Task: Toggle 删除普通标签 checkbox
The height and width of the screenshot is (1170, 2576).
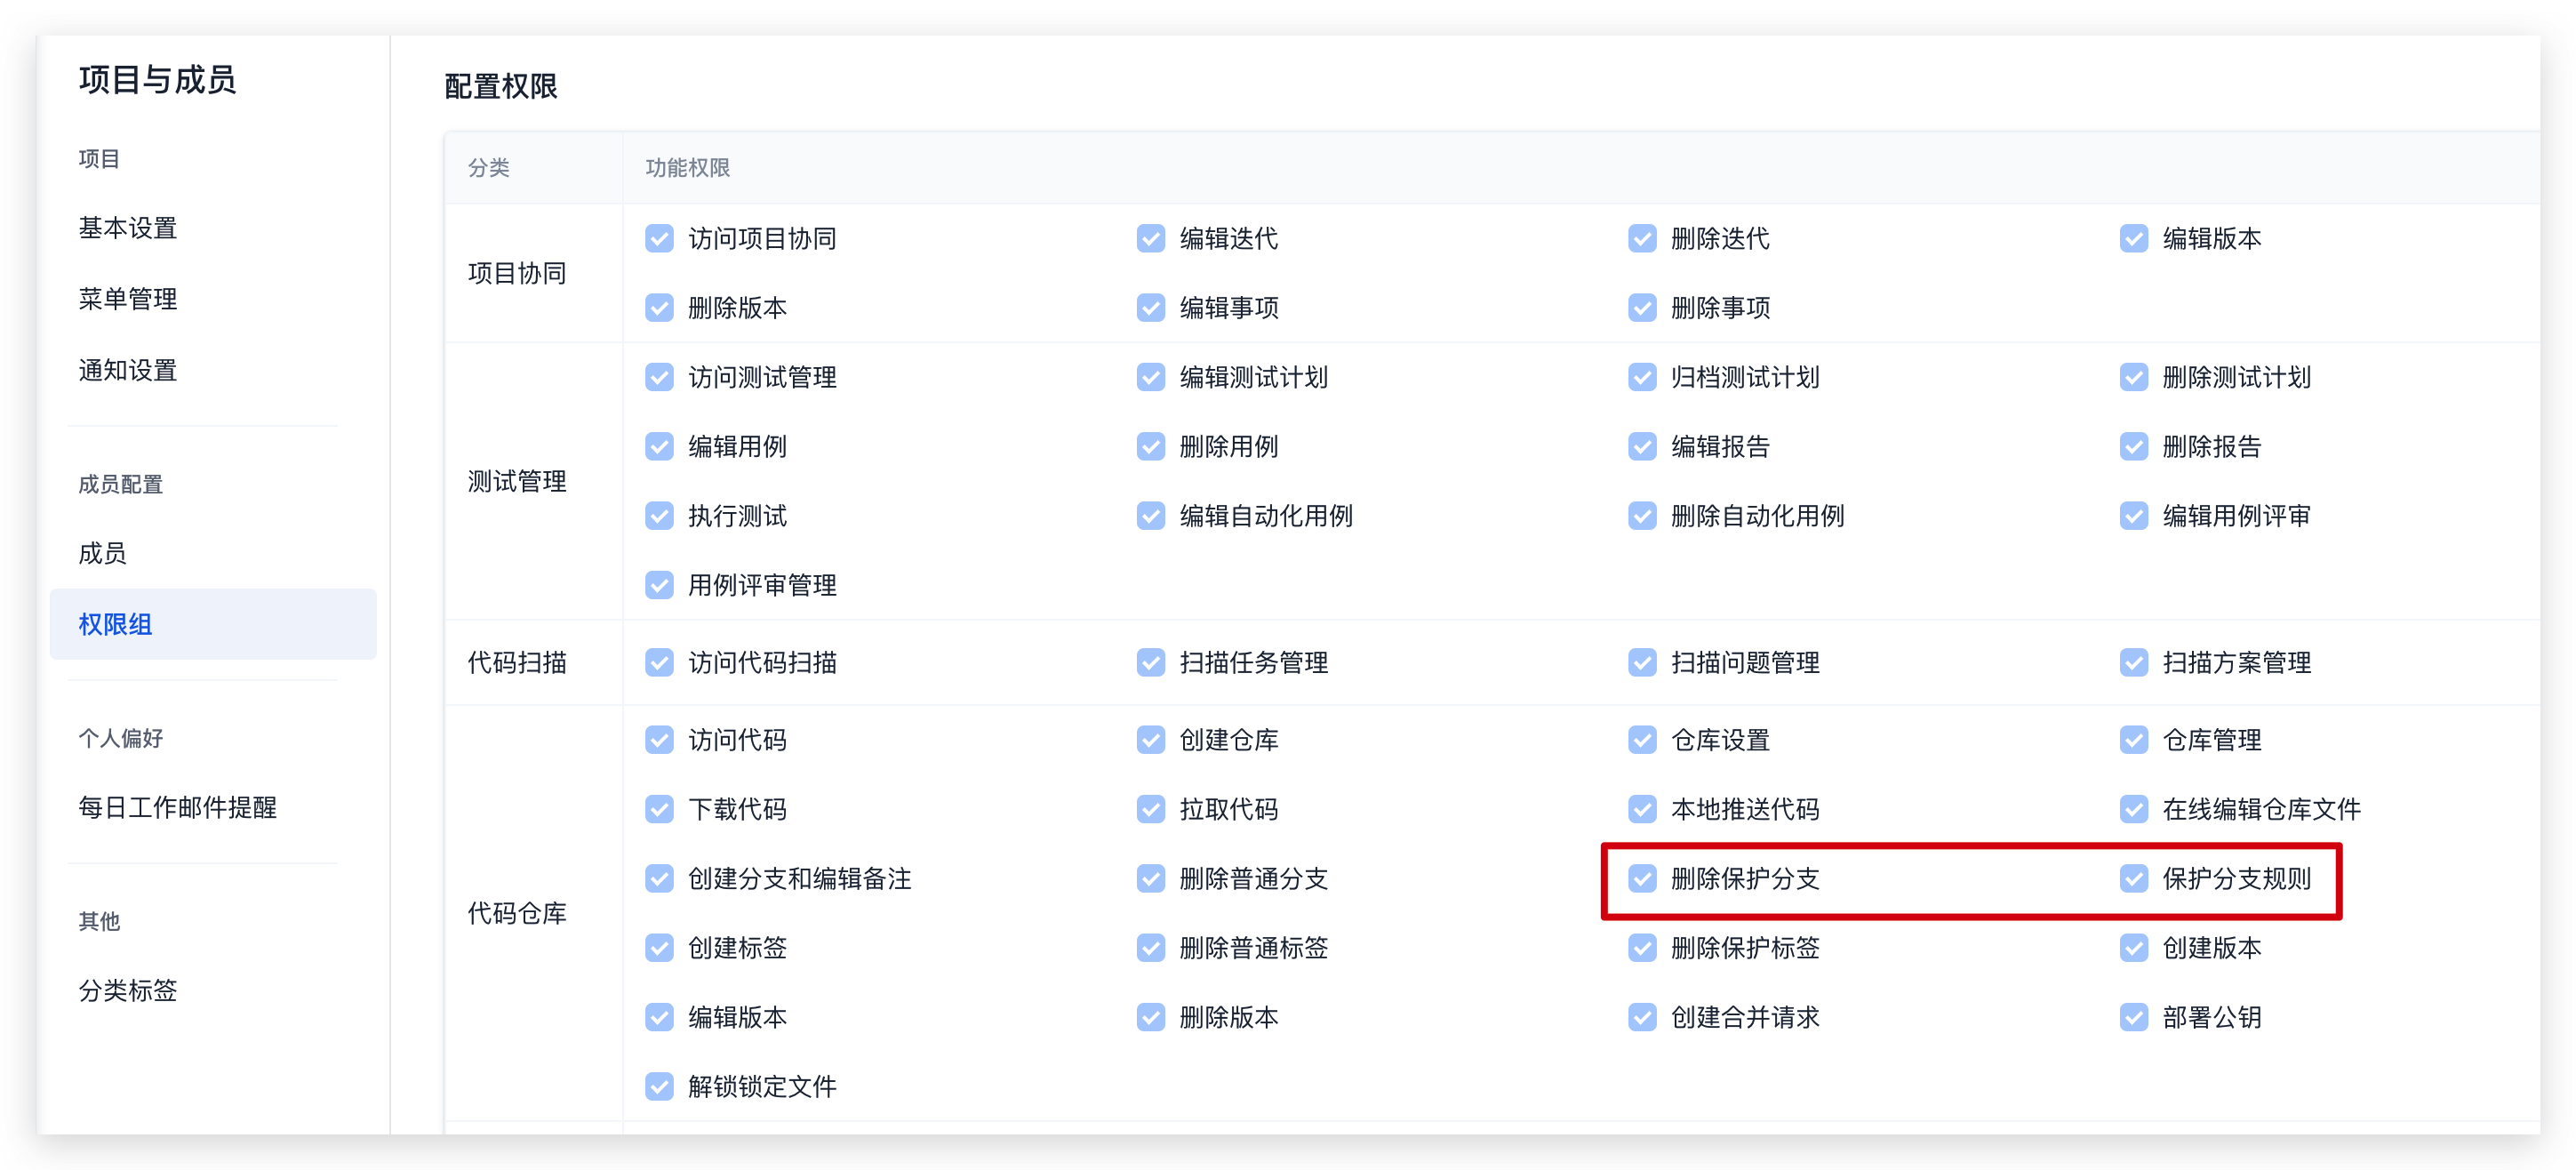Action: [x=1151, y=948]
